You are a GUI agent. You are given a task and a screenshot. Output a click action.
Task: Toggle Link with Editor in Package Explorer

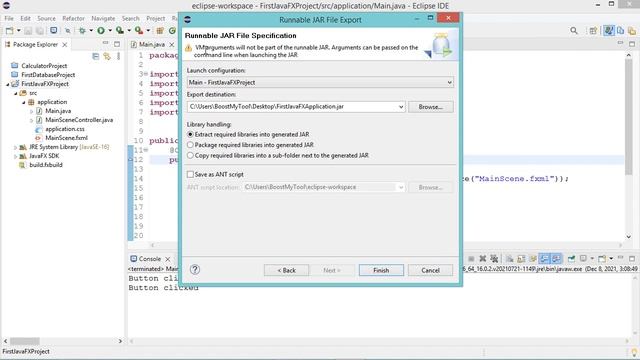[x=107, y=56]
